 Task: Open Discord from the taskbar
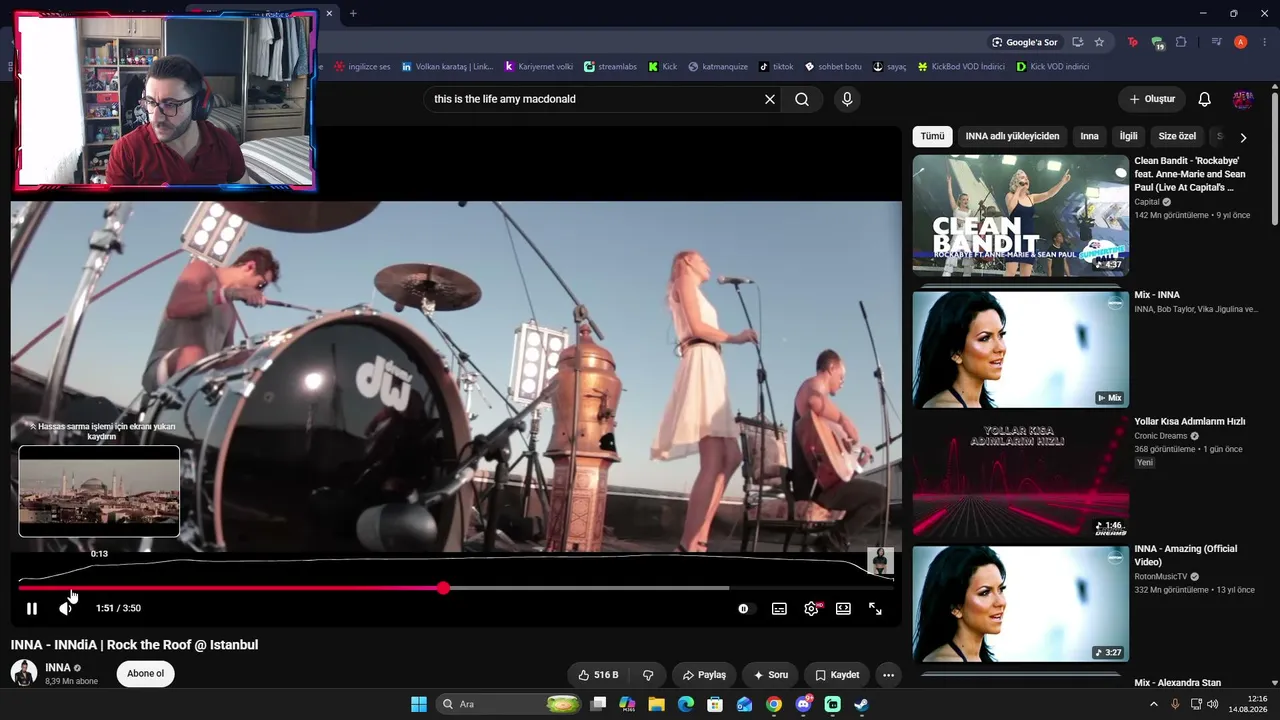(x=803, y=704)
